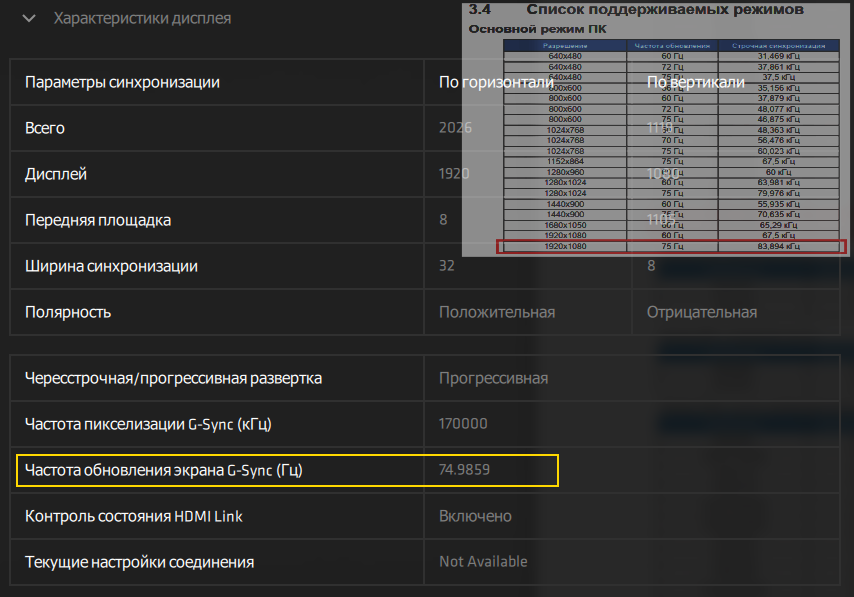Select the Всего row label
Screen dimensions: 854x597
pyautogui.click(x=45, y=128)
